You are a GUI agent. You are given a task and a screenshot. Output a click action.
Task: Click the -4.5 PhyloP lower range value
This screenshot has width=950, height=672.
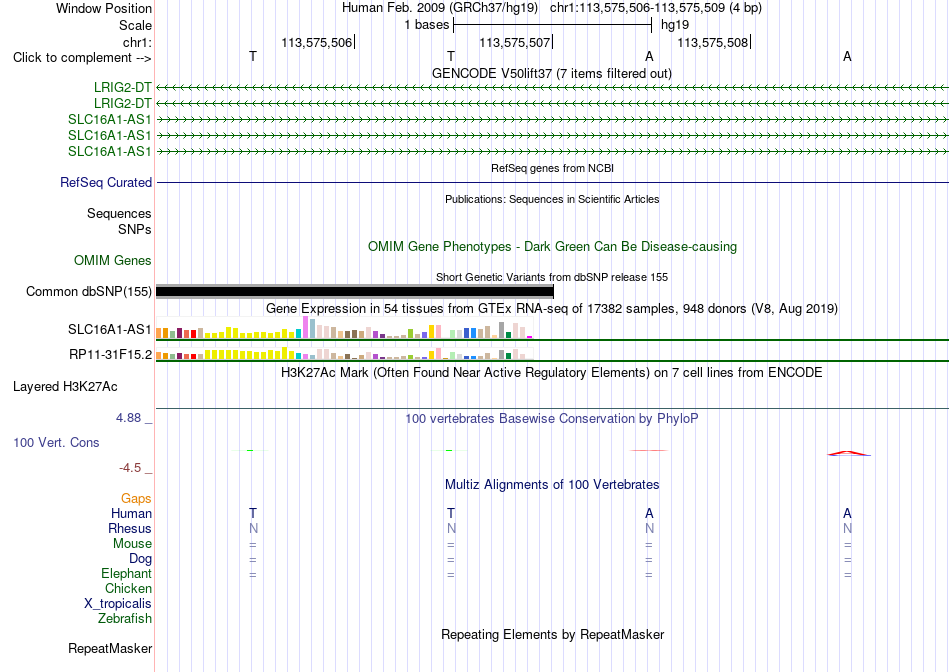[130, 468]
